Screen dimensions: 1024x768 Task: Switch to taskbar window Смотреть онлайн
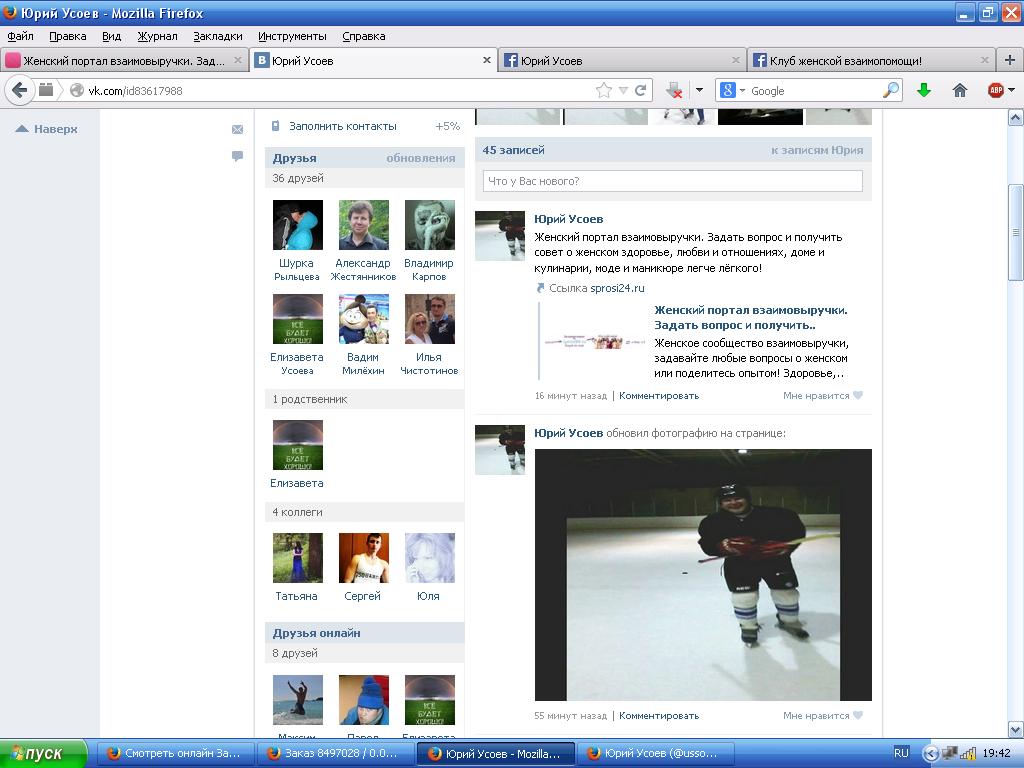(176, 753)
